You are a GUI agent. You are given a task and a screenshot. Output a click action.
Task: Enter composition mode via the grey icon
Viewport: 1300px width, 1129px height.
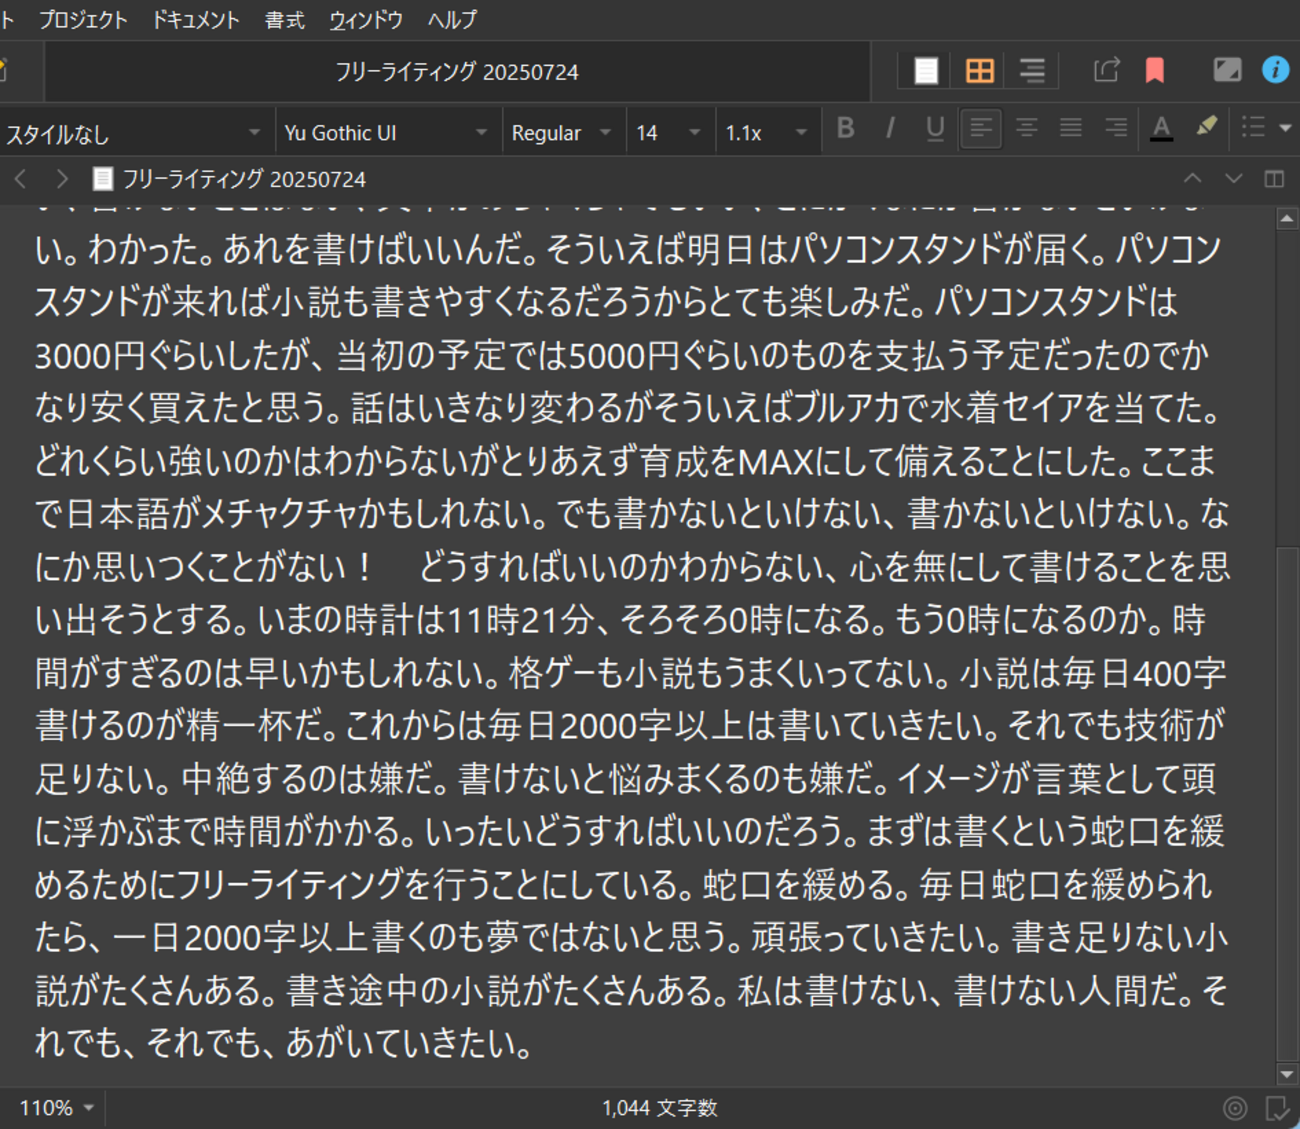(x=1227, y=70)
